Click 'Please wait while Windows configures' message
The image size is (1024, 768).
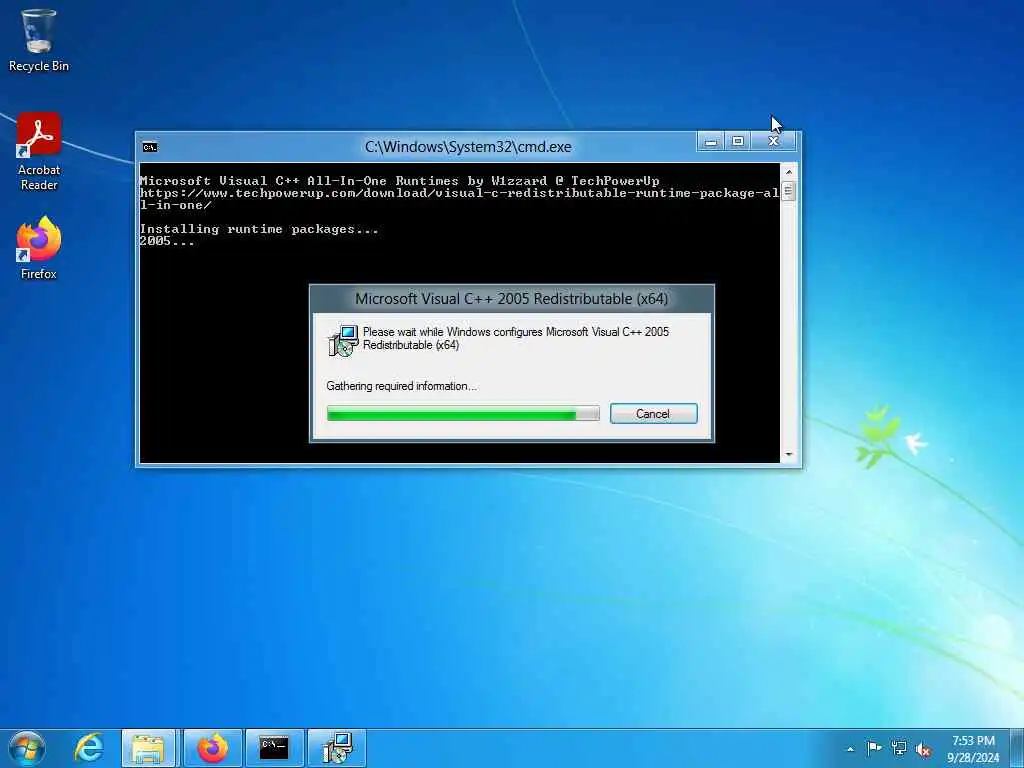point(516,338)
